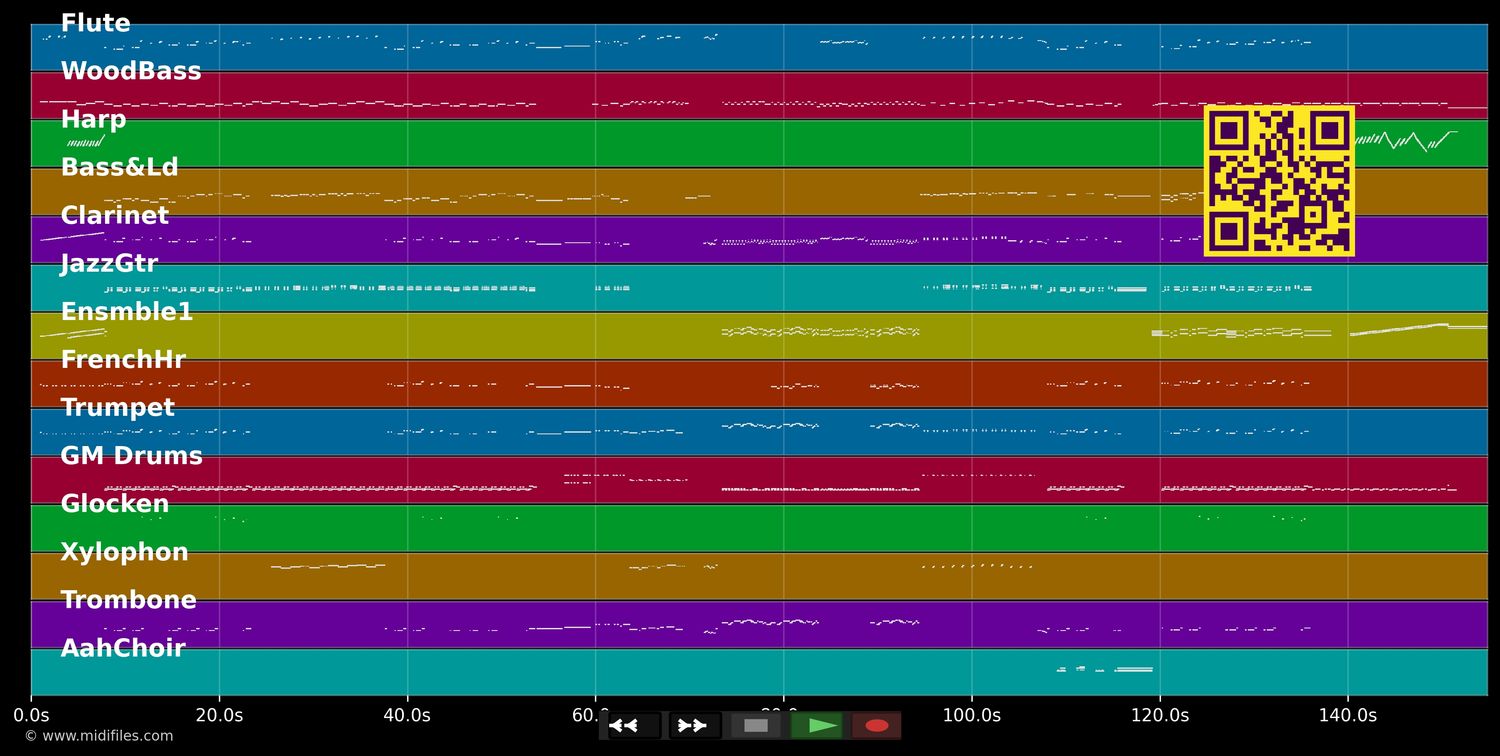This screenshot has height=756, width=1500.
Task: Click the JazzGtr track name
Action: (109, 264)
